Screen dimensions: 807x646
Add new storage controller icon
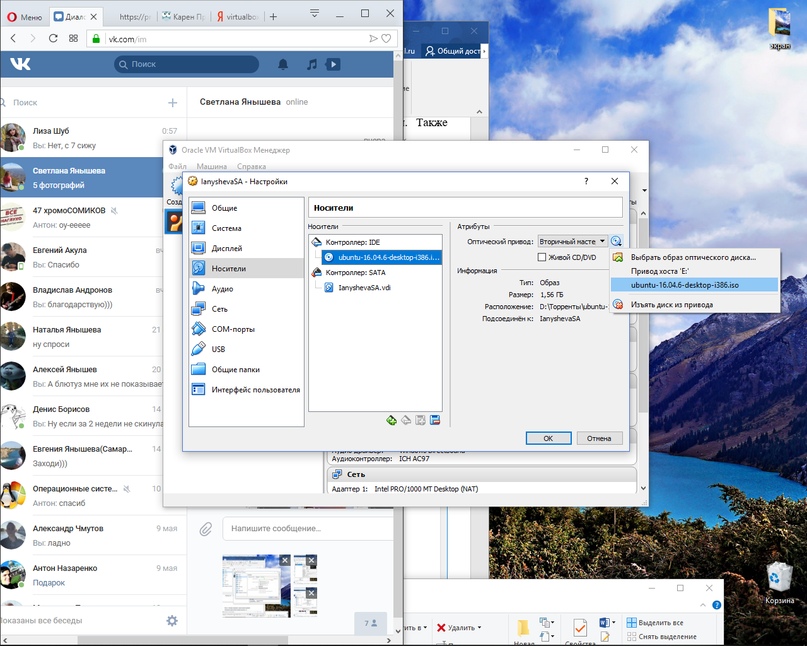click(x=391, y=420)
